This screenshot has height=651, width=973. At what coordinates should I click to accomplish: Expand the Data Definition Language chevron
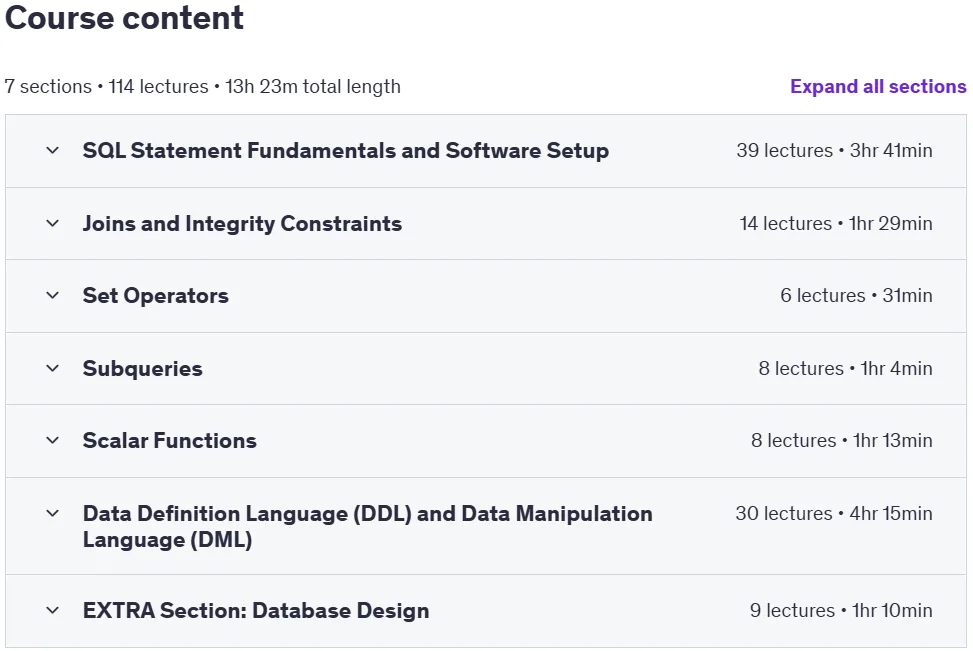click(x=53, y=513)
